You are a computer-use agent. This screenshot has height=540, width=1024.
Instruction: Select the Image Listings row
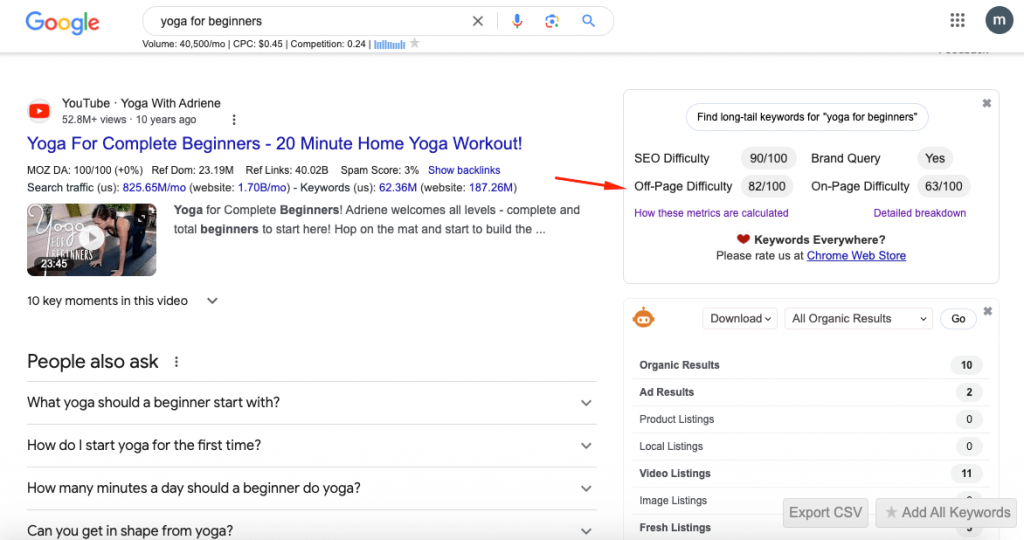coord(810,500)
